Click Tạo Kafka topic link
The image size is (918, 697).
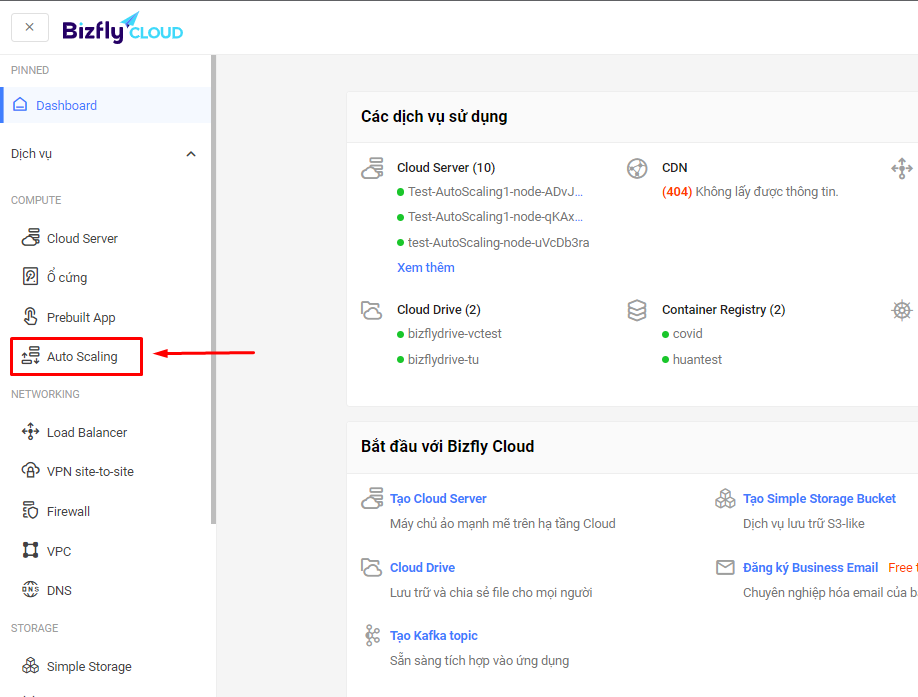(x=433, y=636)
